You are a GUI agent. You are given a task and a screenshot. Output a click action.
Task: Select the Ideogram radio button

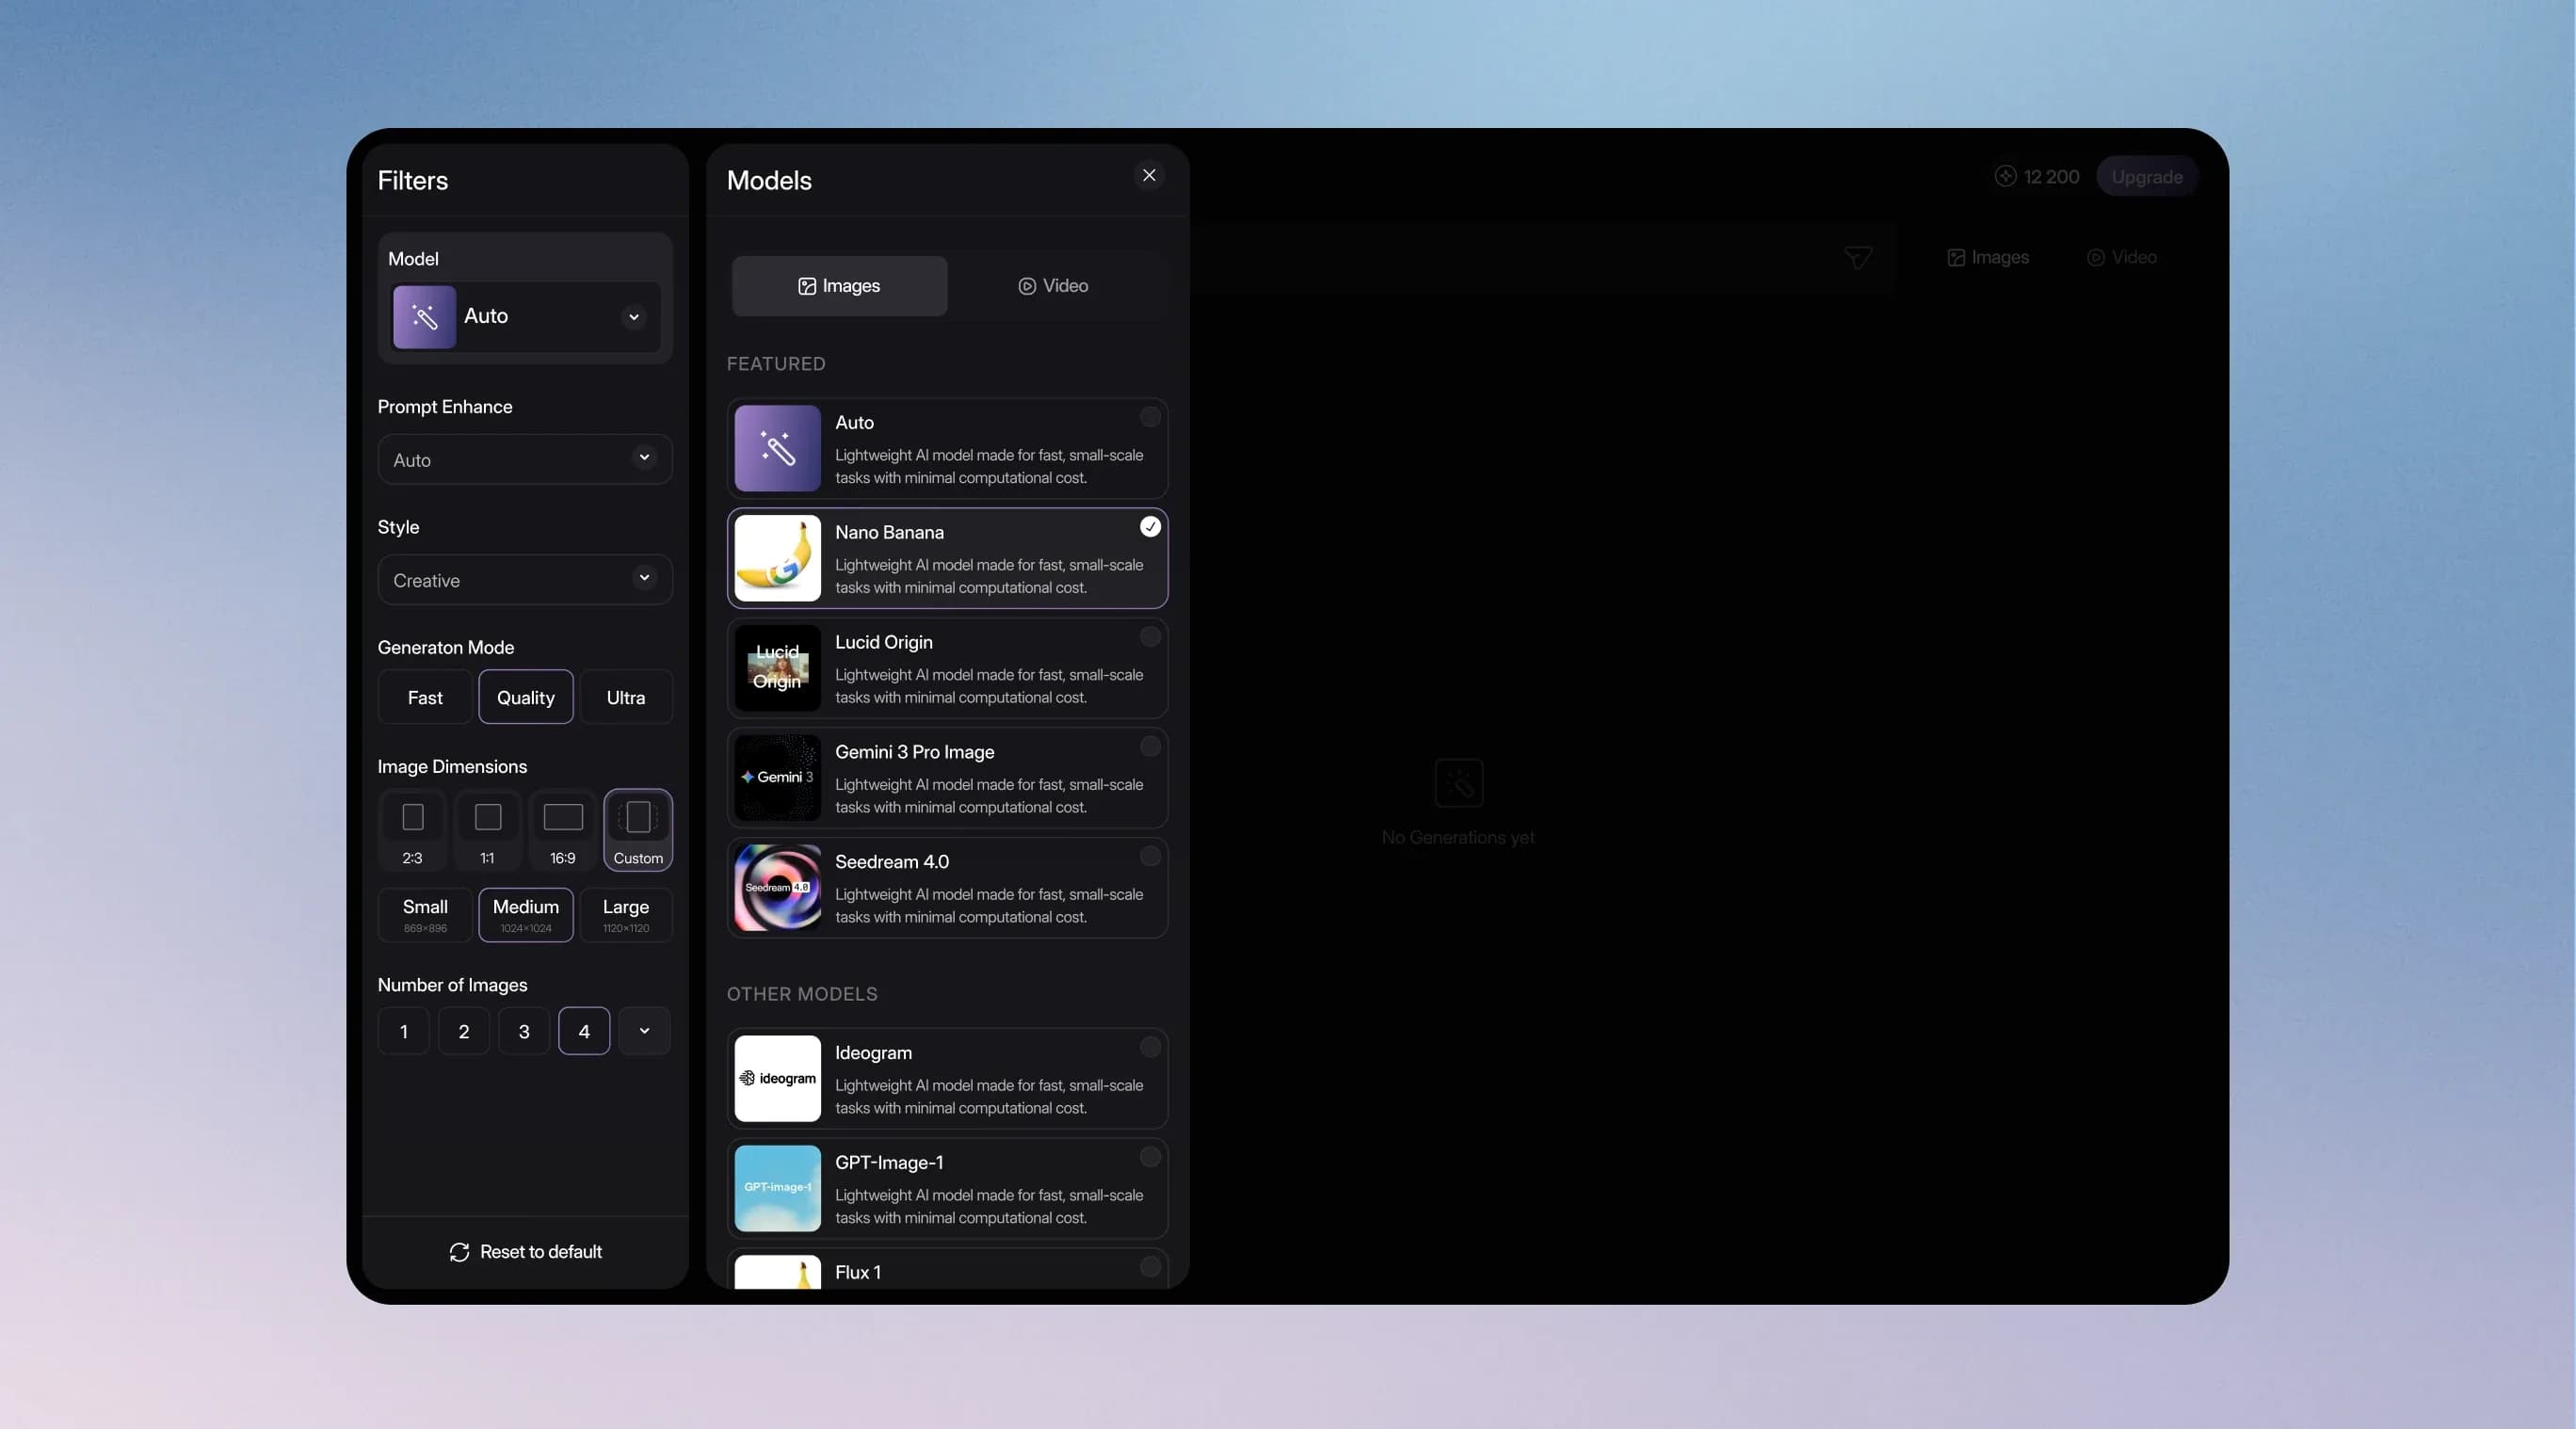point(1150,1047)
